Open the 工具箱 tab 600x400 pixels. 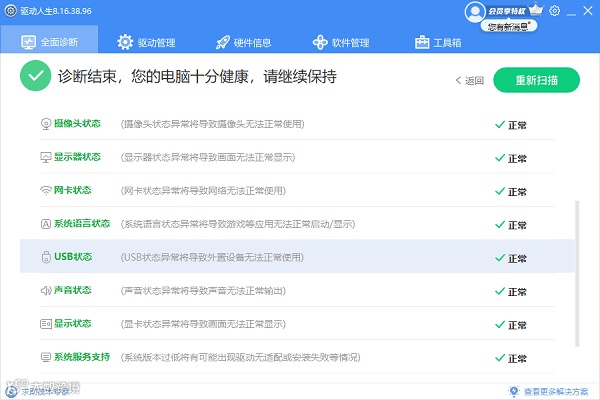click(x=438, y=42)
